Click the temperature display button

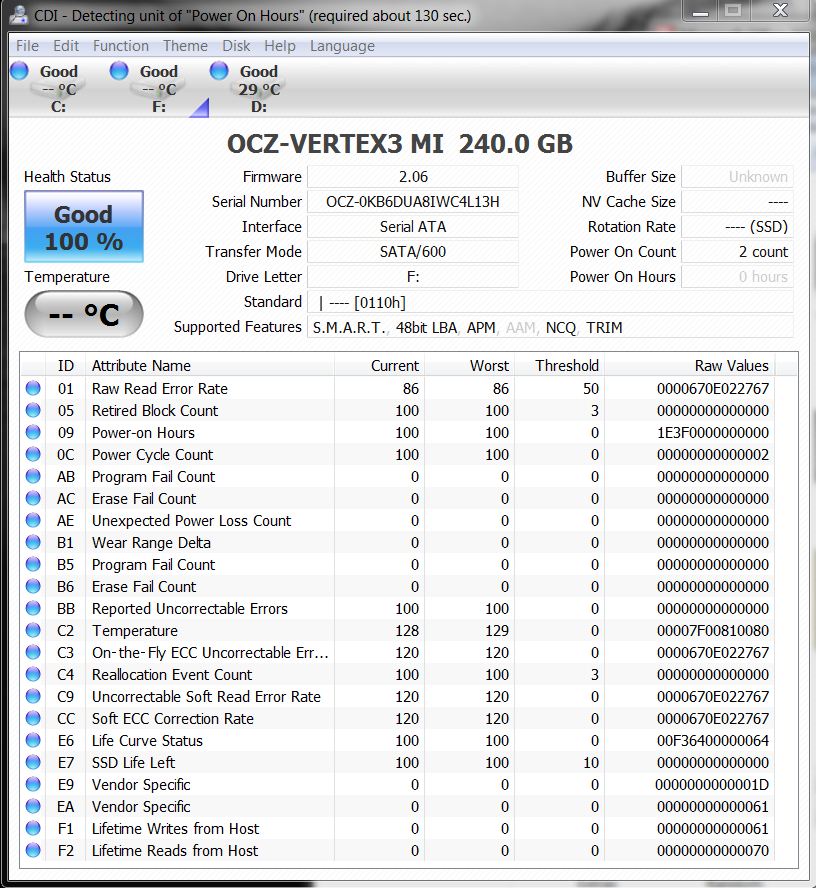(84, 315)
